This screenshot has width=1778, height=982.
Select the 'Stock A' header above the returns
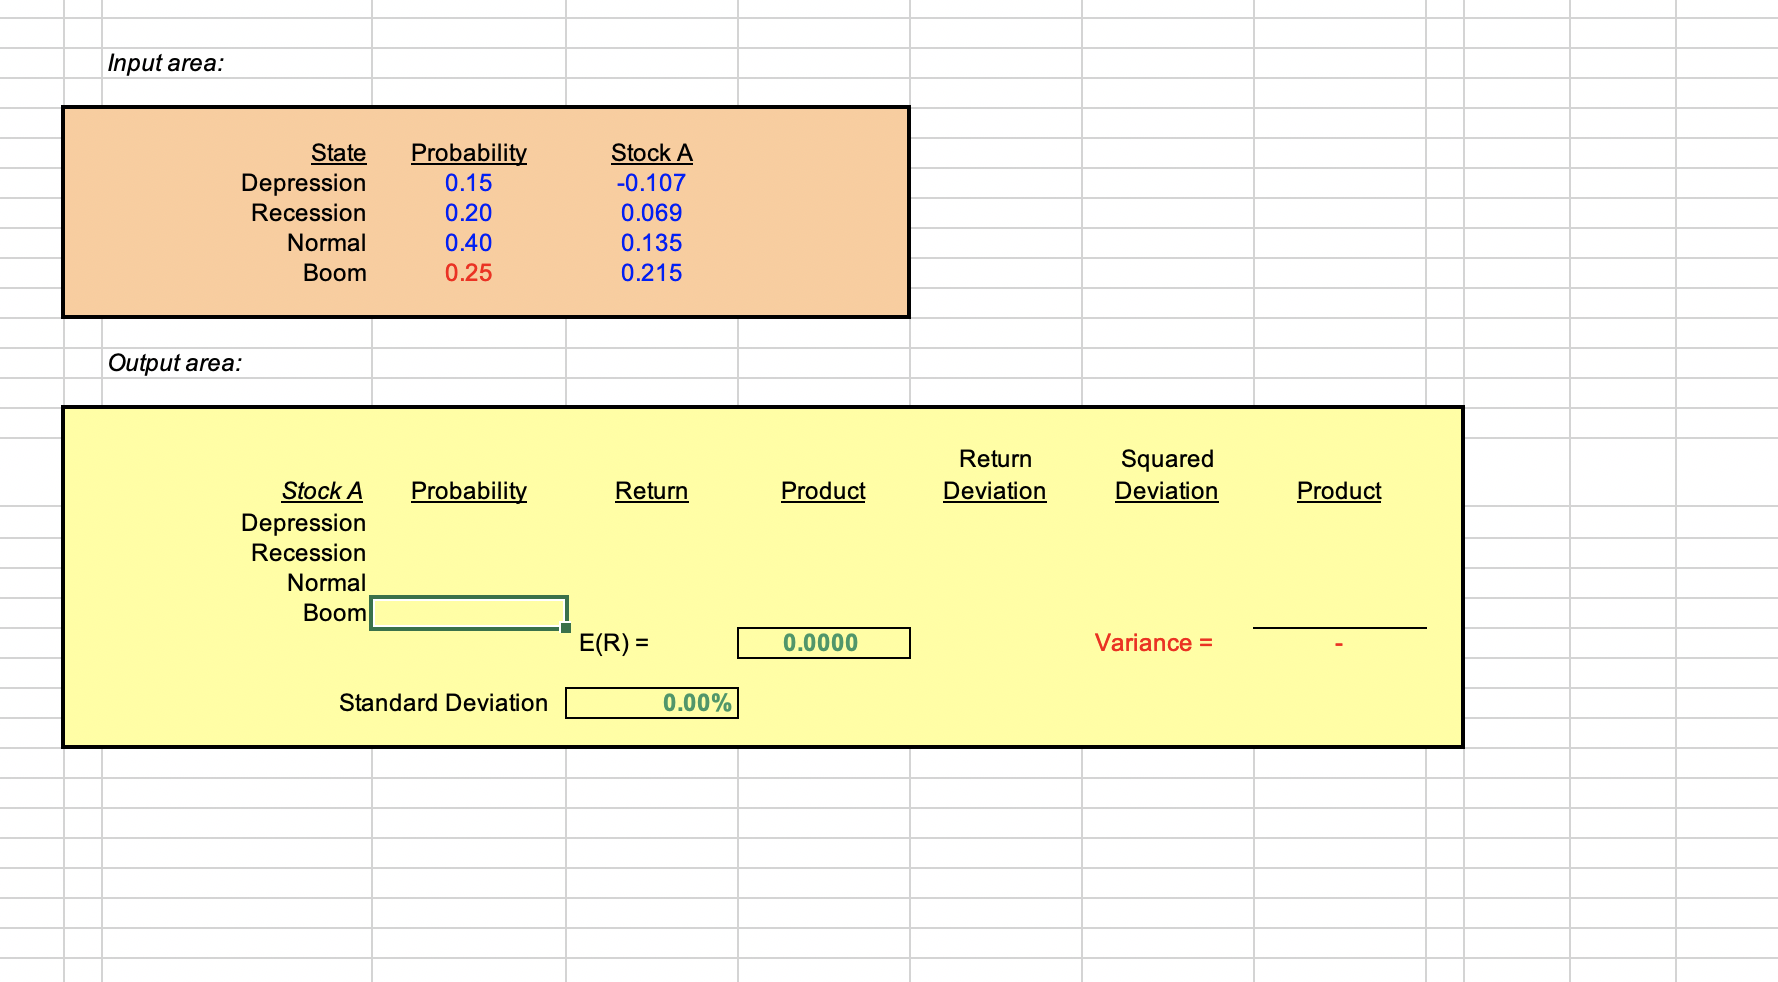pyautogui.click(x=652, y=153)
